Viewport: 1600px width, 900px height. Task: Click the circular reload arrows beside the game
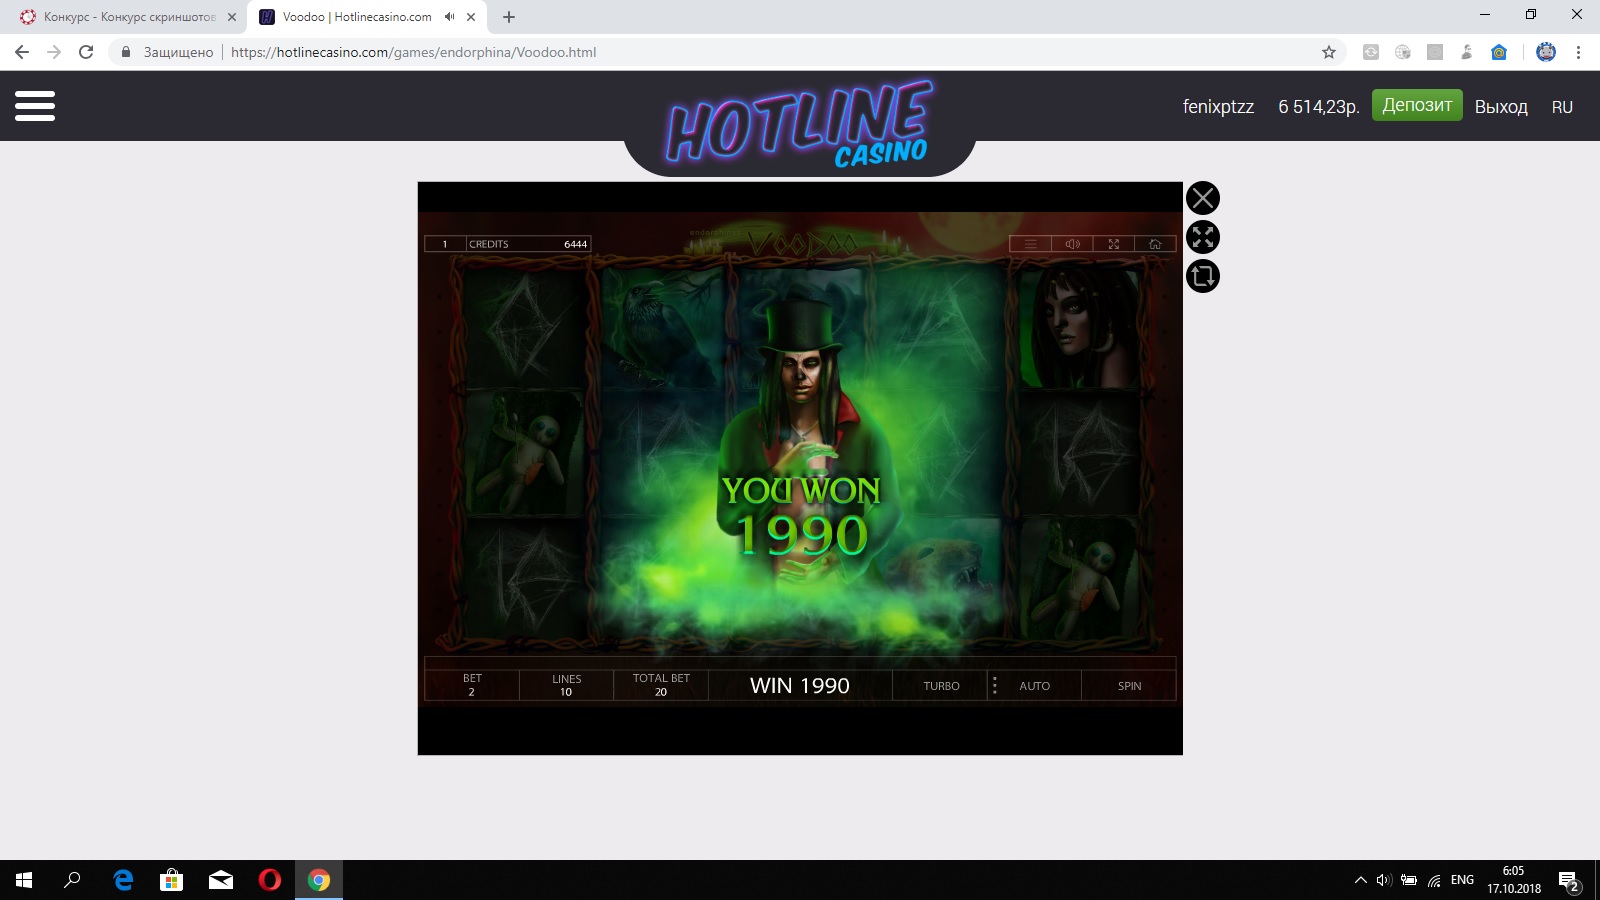pos(1203,276)
